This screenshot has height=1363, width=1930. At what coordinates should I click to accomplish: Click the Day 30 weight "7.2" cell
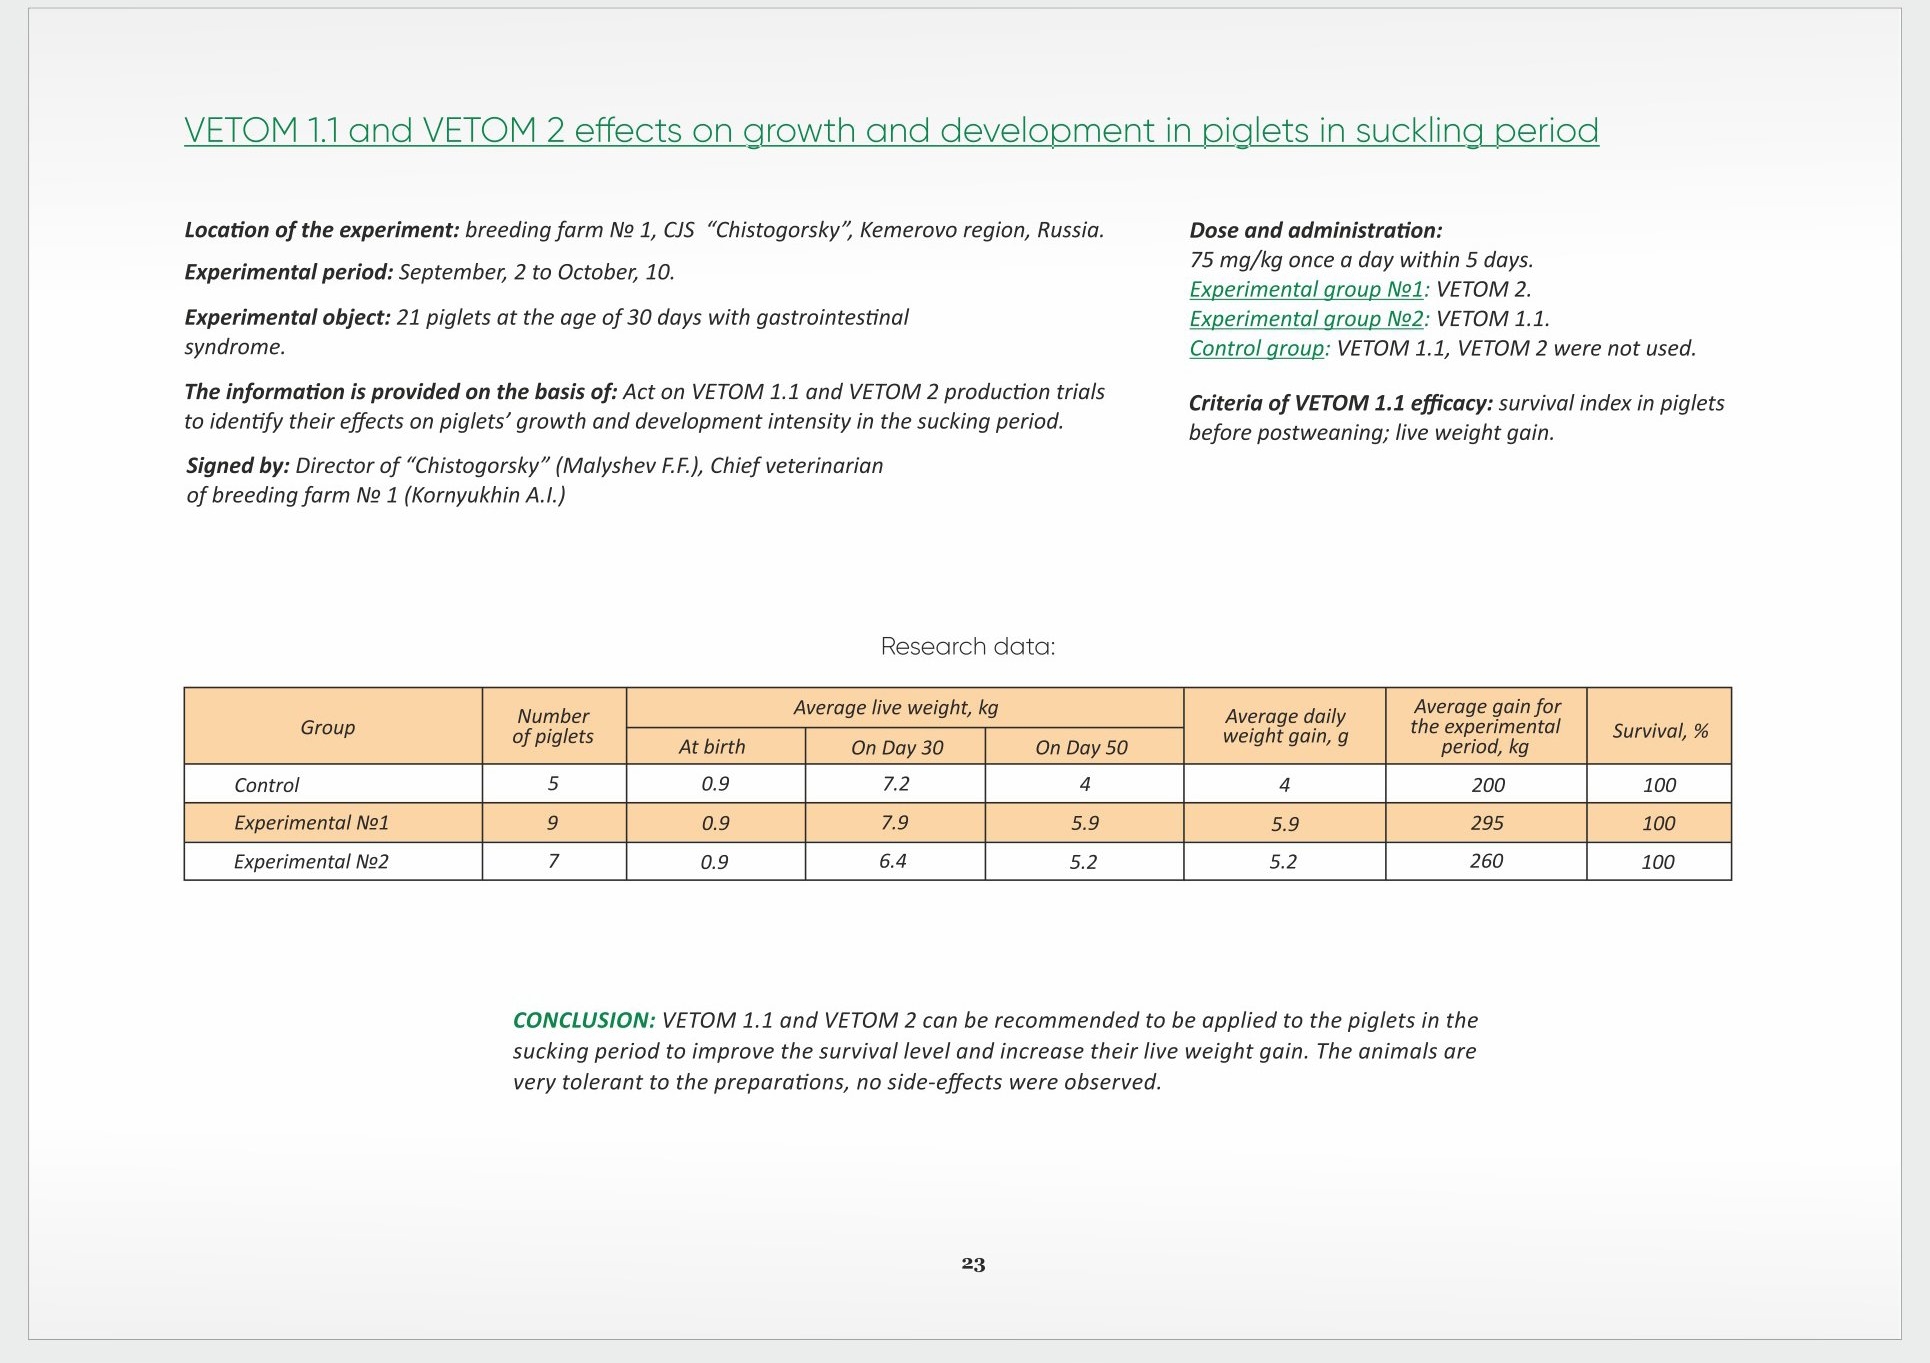coord(896,784)
